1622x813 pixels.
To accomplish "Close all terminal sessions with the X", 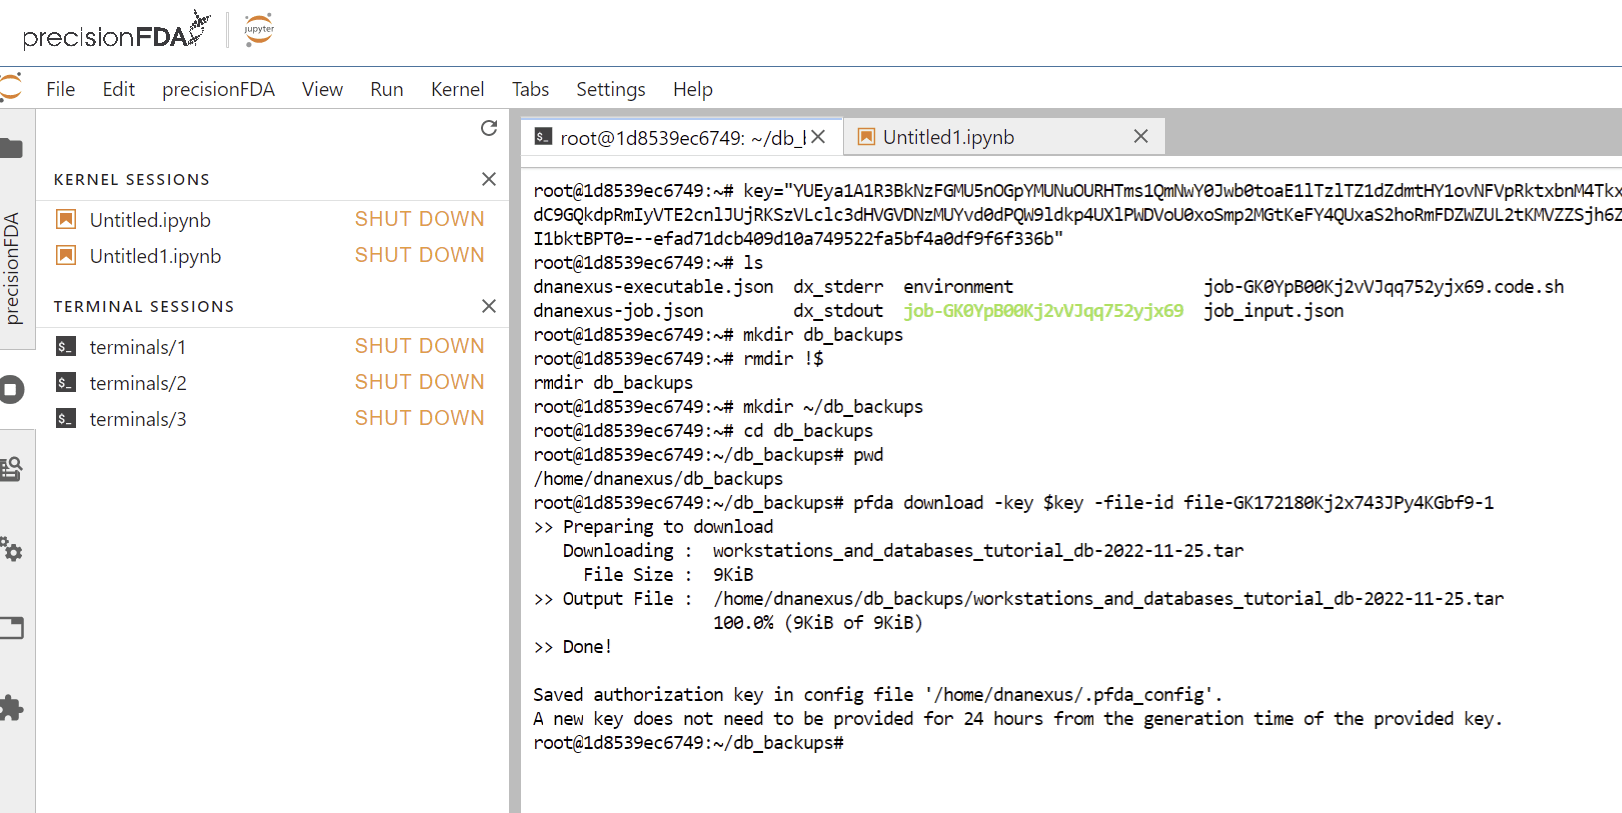I will (x=489, y=306).
